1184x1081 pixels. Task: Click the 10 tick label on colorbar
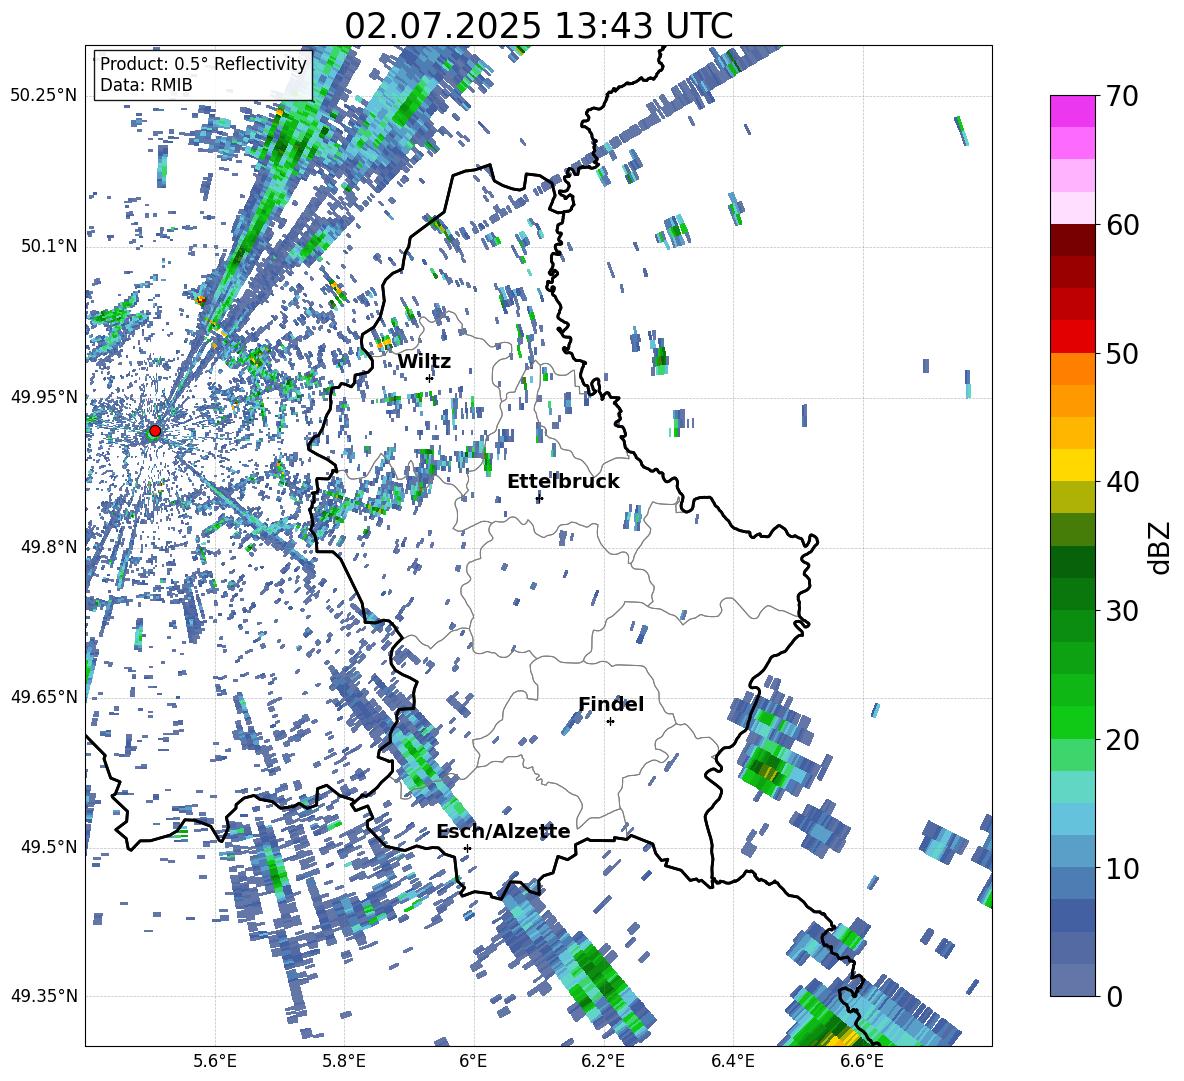pos(1123,869)
